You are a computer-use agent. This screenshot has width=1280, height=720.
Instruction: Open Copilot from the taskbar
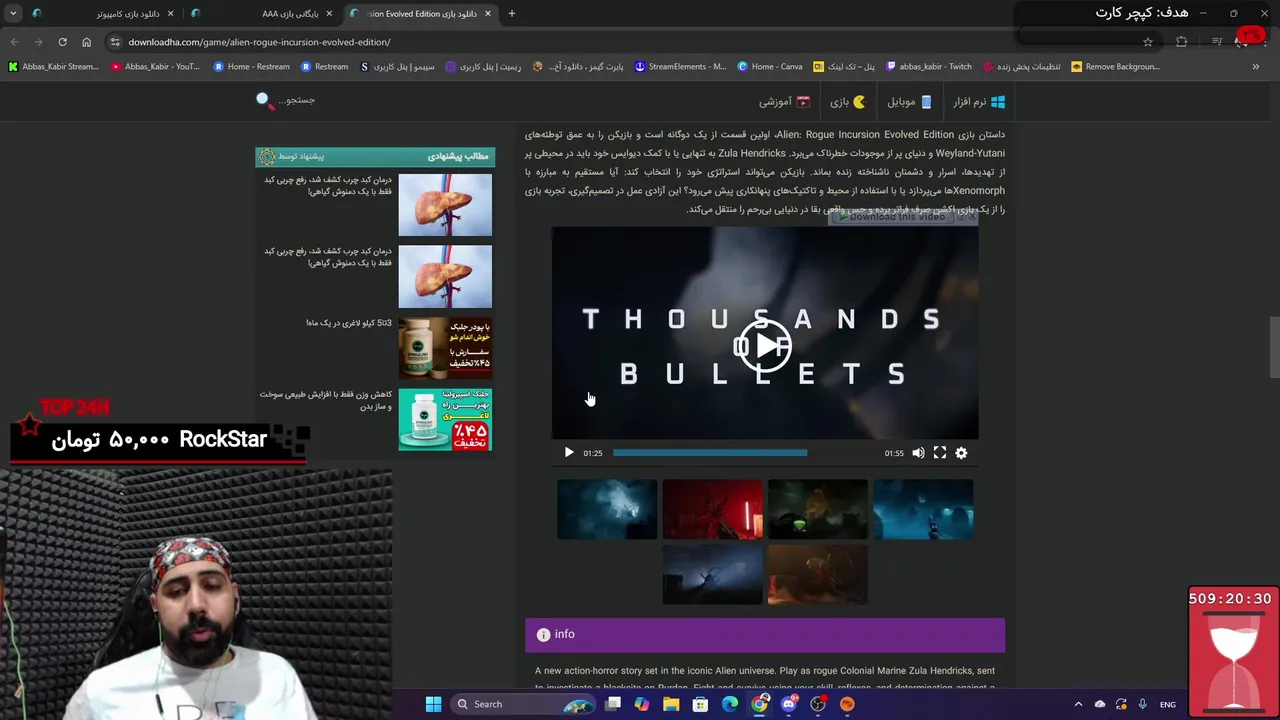(642, 704)
